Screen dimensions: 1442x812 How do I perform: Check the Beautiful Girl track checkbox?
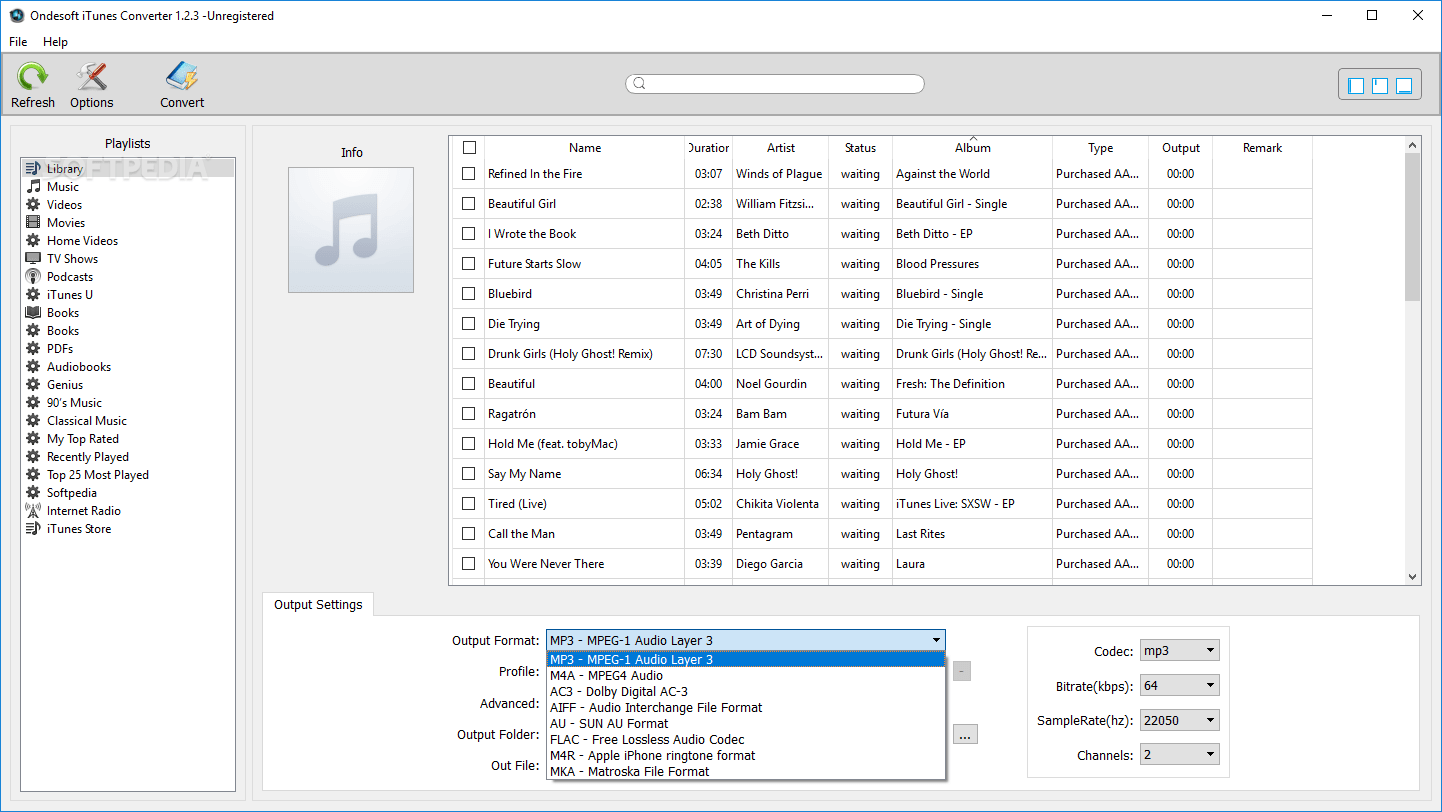(x=468, y=203)
